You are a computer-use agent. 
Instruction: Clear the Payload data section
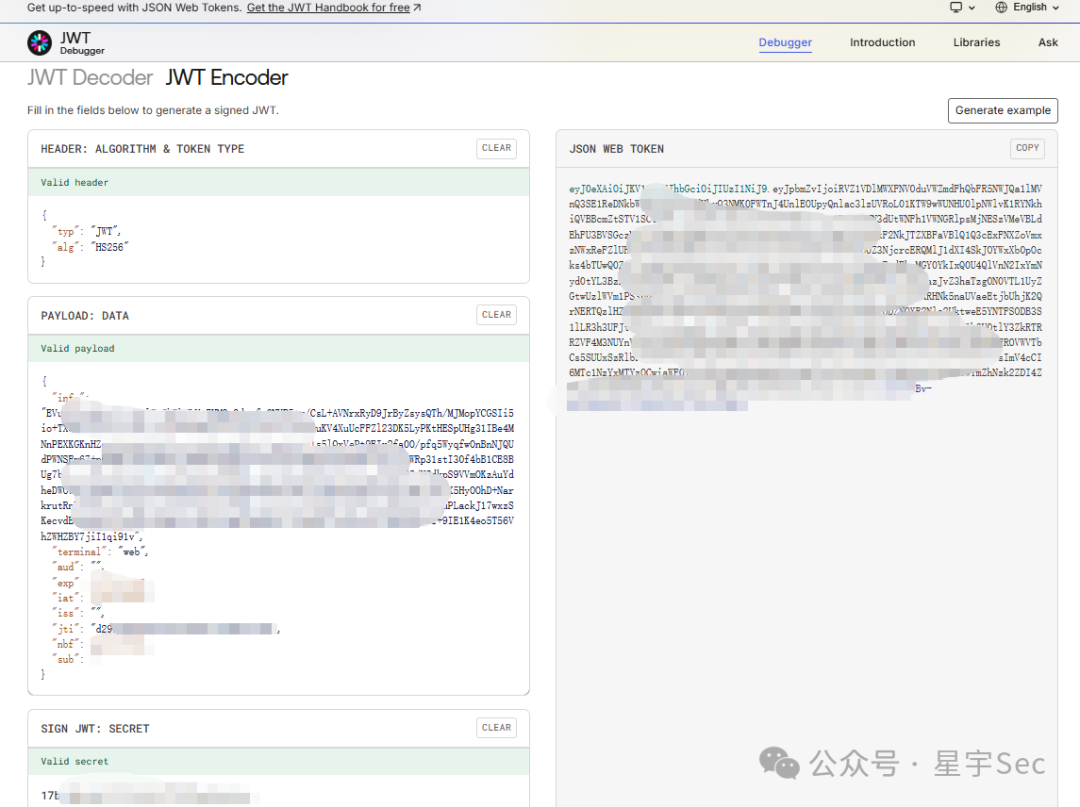coord(497,315)
